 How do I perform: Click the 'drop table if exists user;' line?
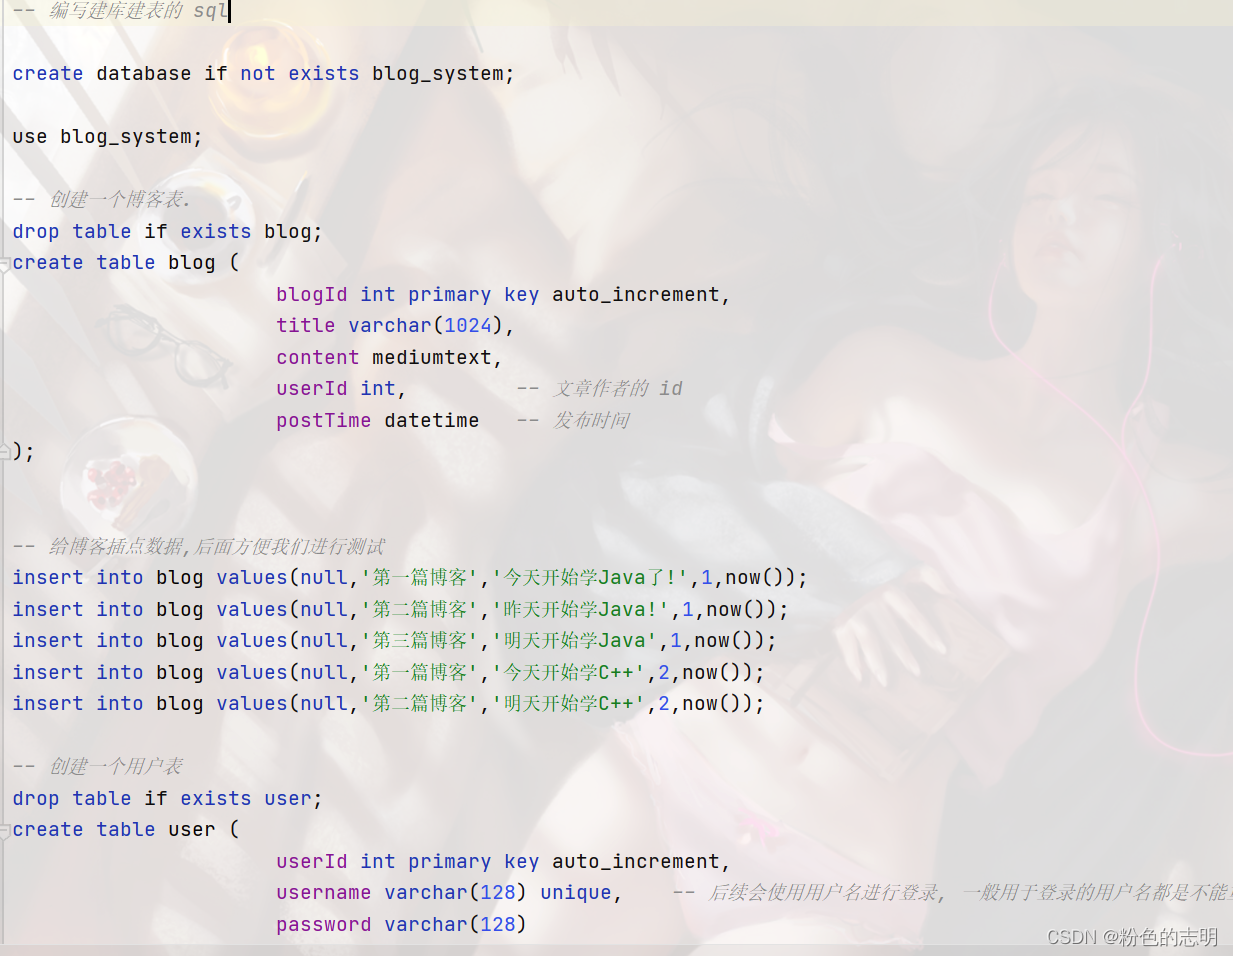click(x=167, y=799)
